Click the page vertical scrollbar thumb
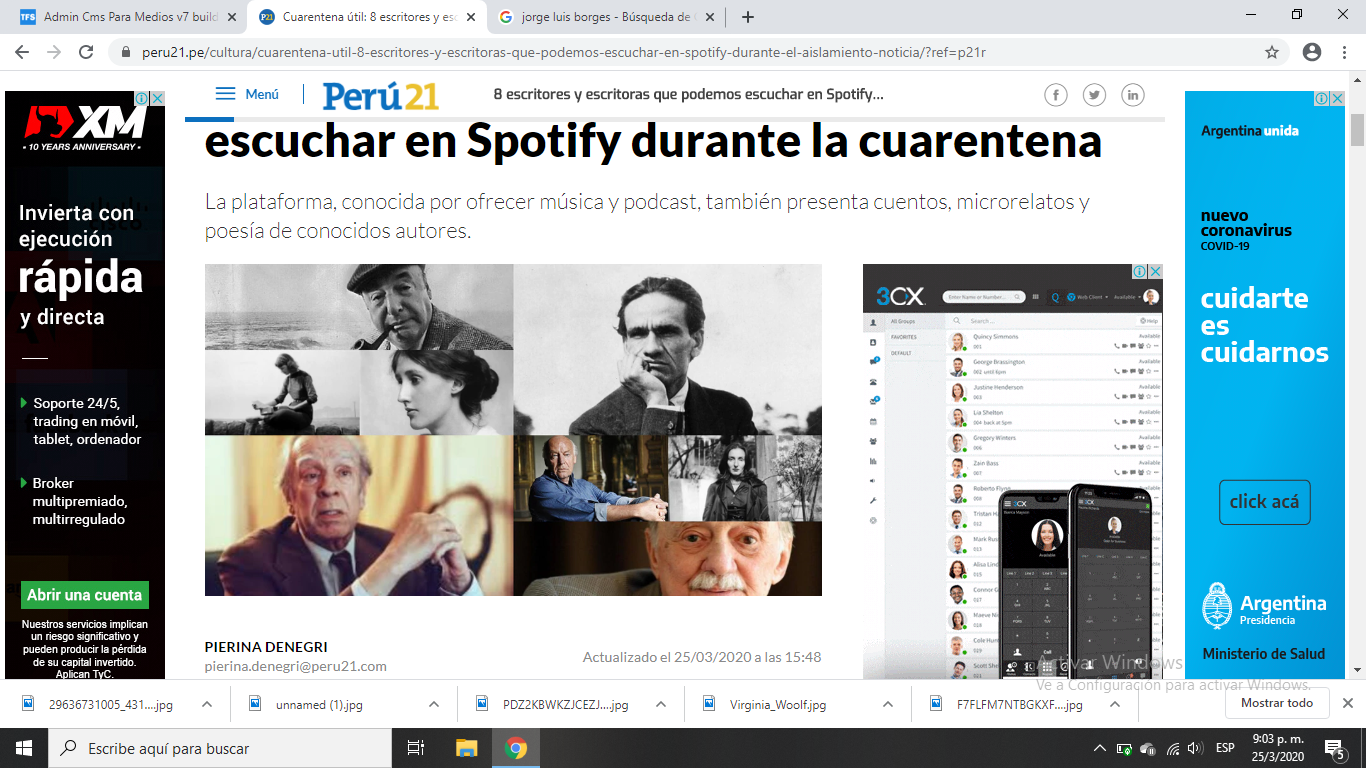 point(1357,130)
